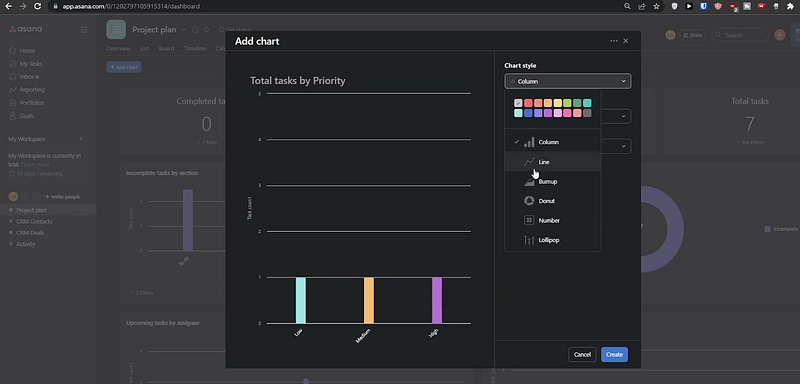Click the Column bars icon in the list
This screenshot has height=384, width=800.
[x=529, y=142]
